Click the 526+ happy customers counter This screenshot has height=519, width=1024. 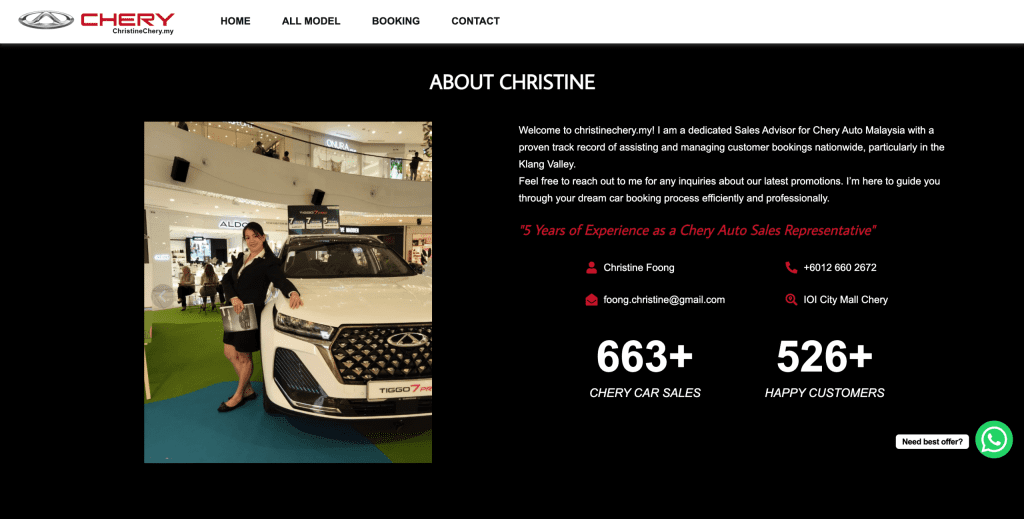click(x=824, y=368)
